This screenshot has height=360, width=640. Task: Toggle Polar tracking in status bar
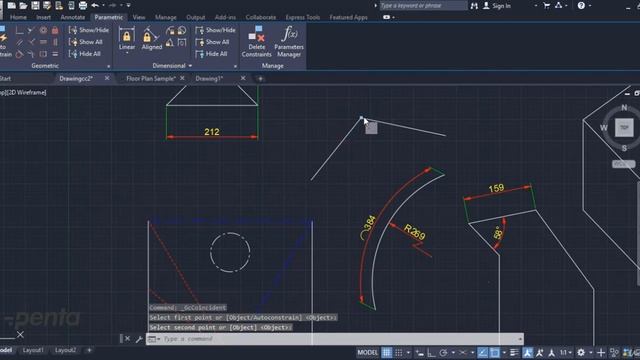click(x=443, y=352)
